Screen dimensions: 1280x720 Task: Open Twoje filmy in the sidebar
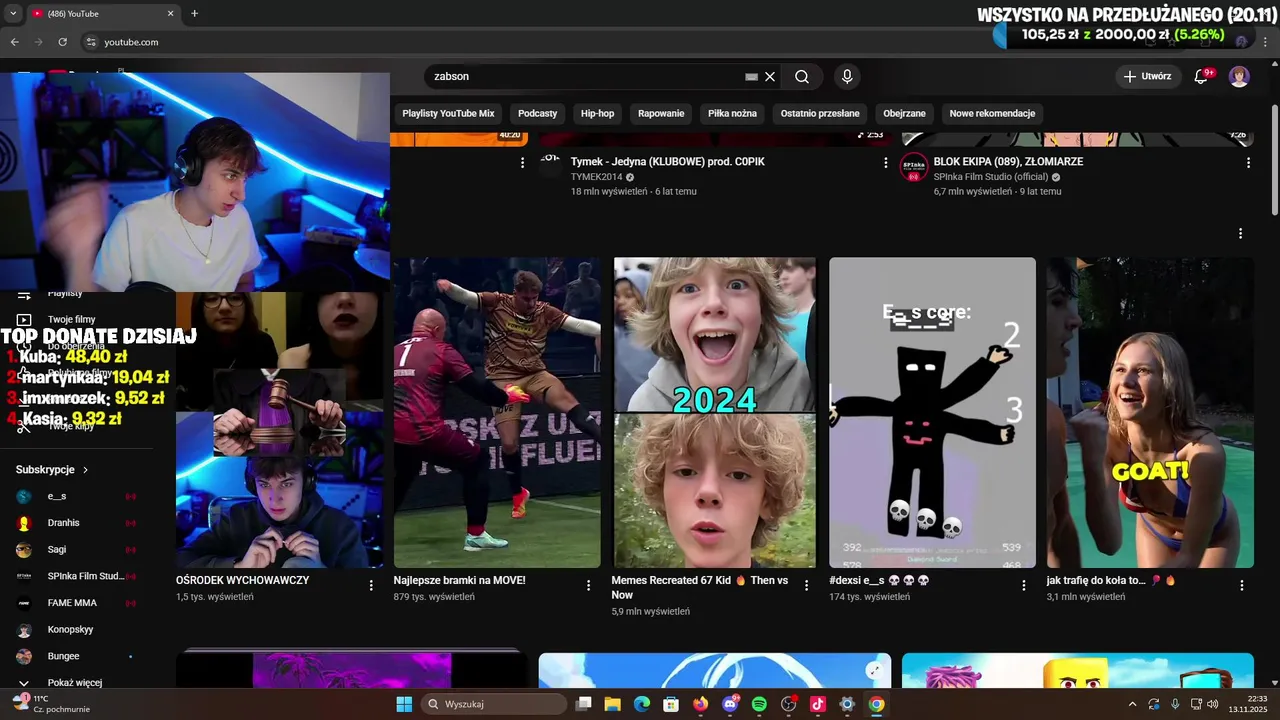pos(70,319)
